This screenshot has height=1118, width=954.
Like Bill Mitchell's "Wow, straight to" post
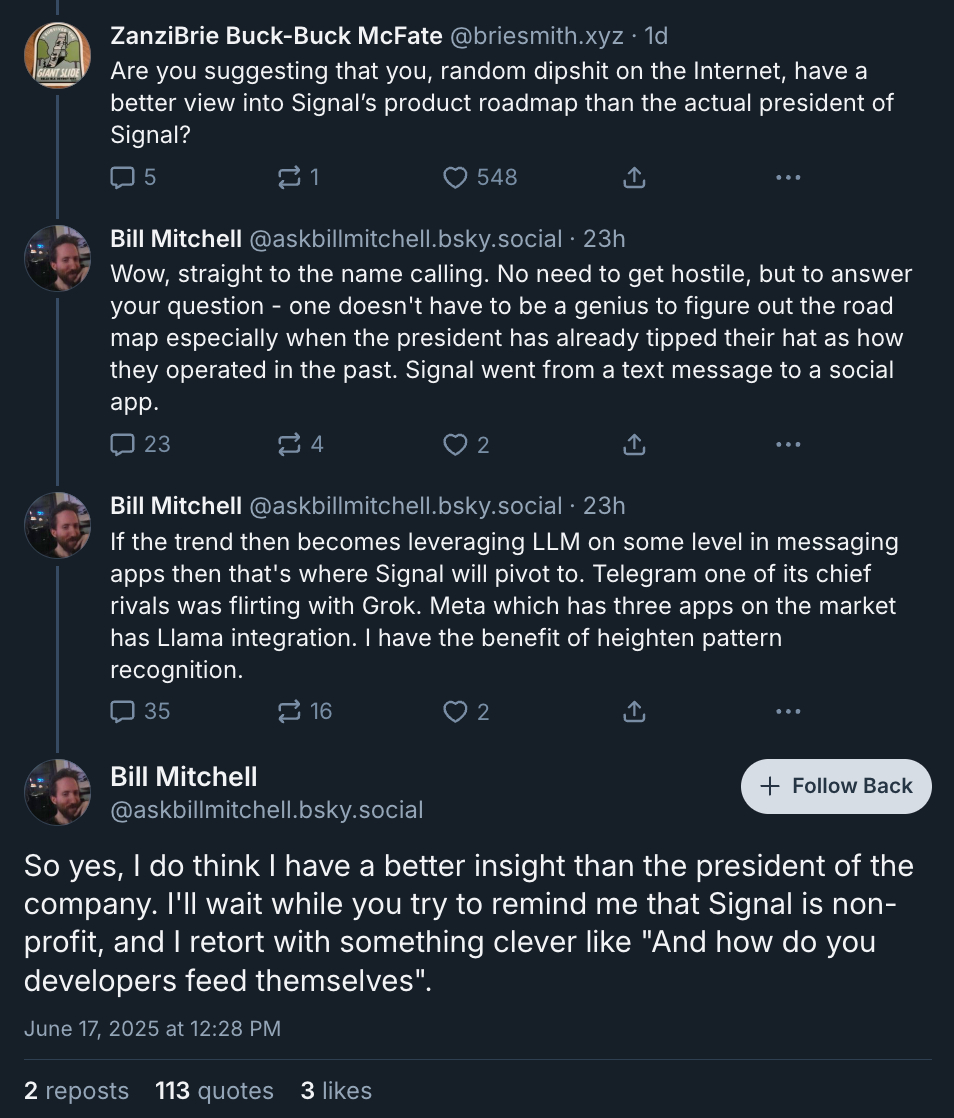point(456,444)
